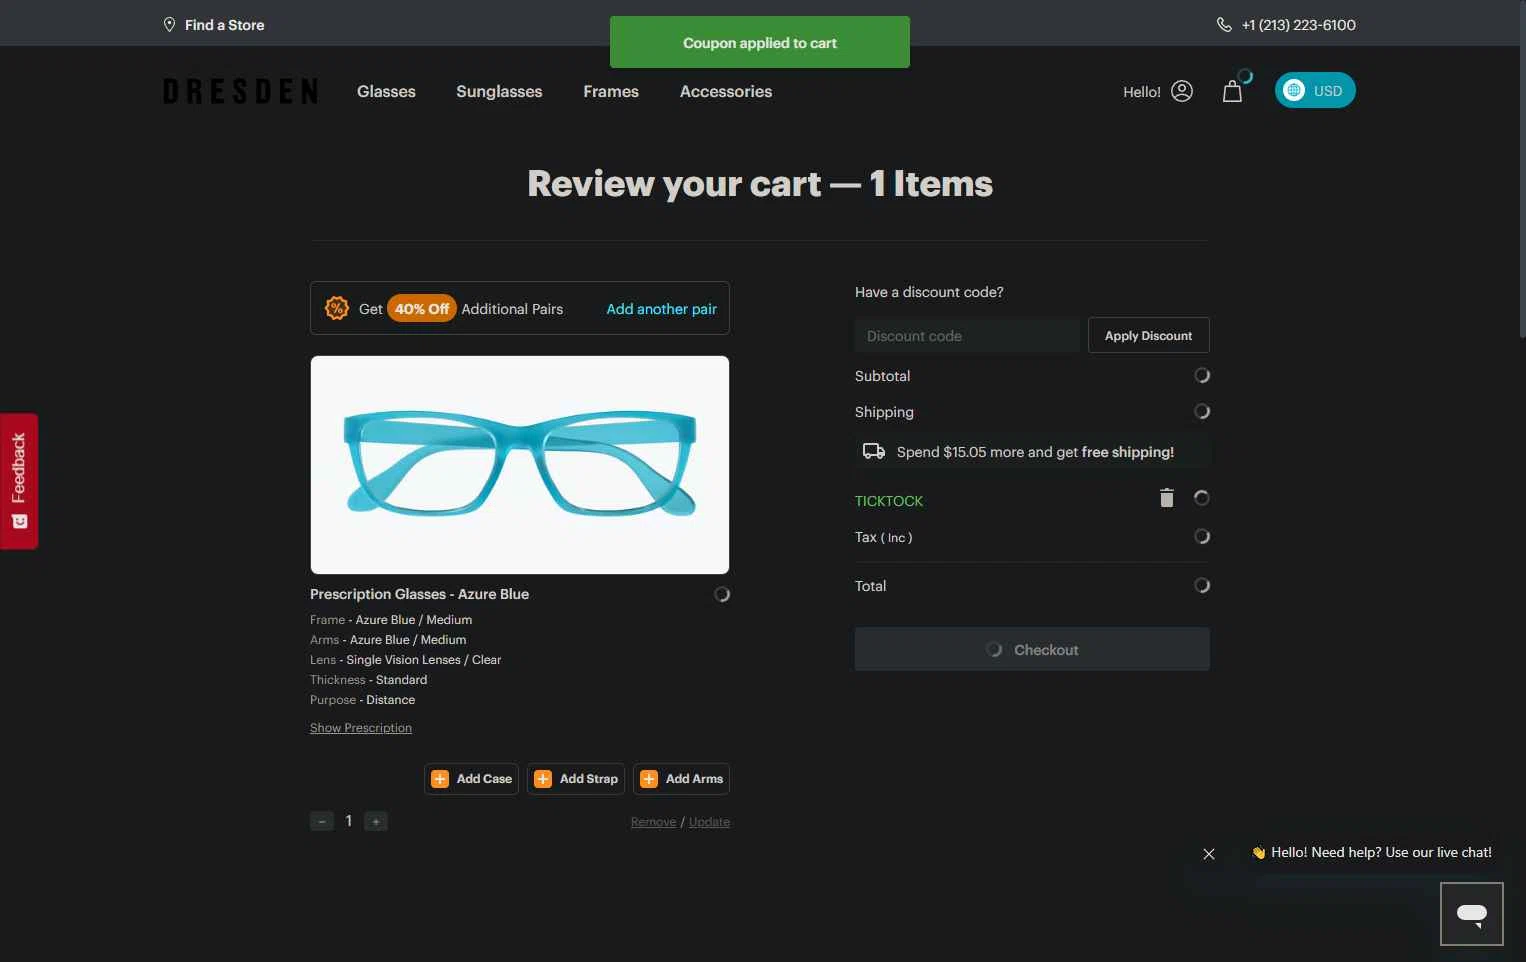
Task: Go to the DRESDEN logo home page
Action: point(241,91)
